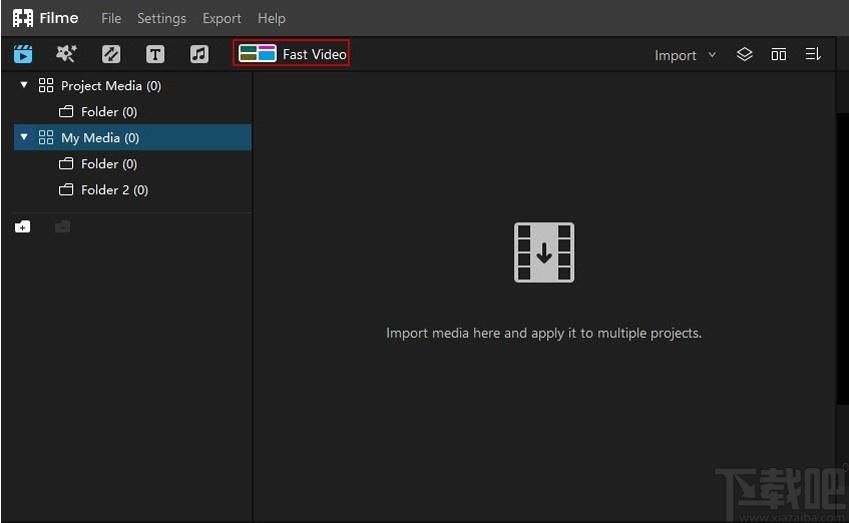Open the Import dropdown
This screenshot has width=849, height=523.
(x=685, y=55)
